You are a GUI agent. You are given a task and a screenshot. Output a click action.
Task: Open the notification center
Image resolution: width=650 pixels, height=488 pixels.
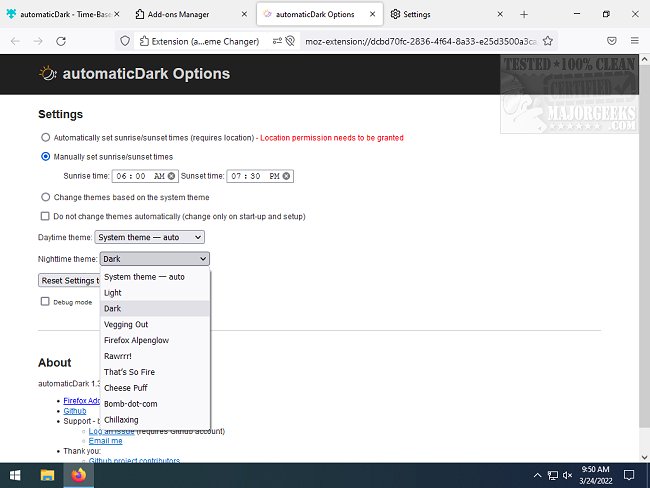tap(629, 475)
